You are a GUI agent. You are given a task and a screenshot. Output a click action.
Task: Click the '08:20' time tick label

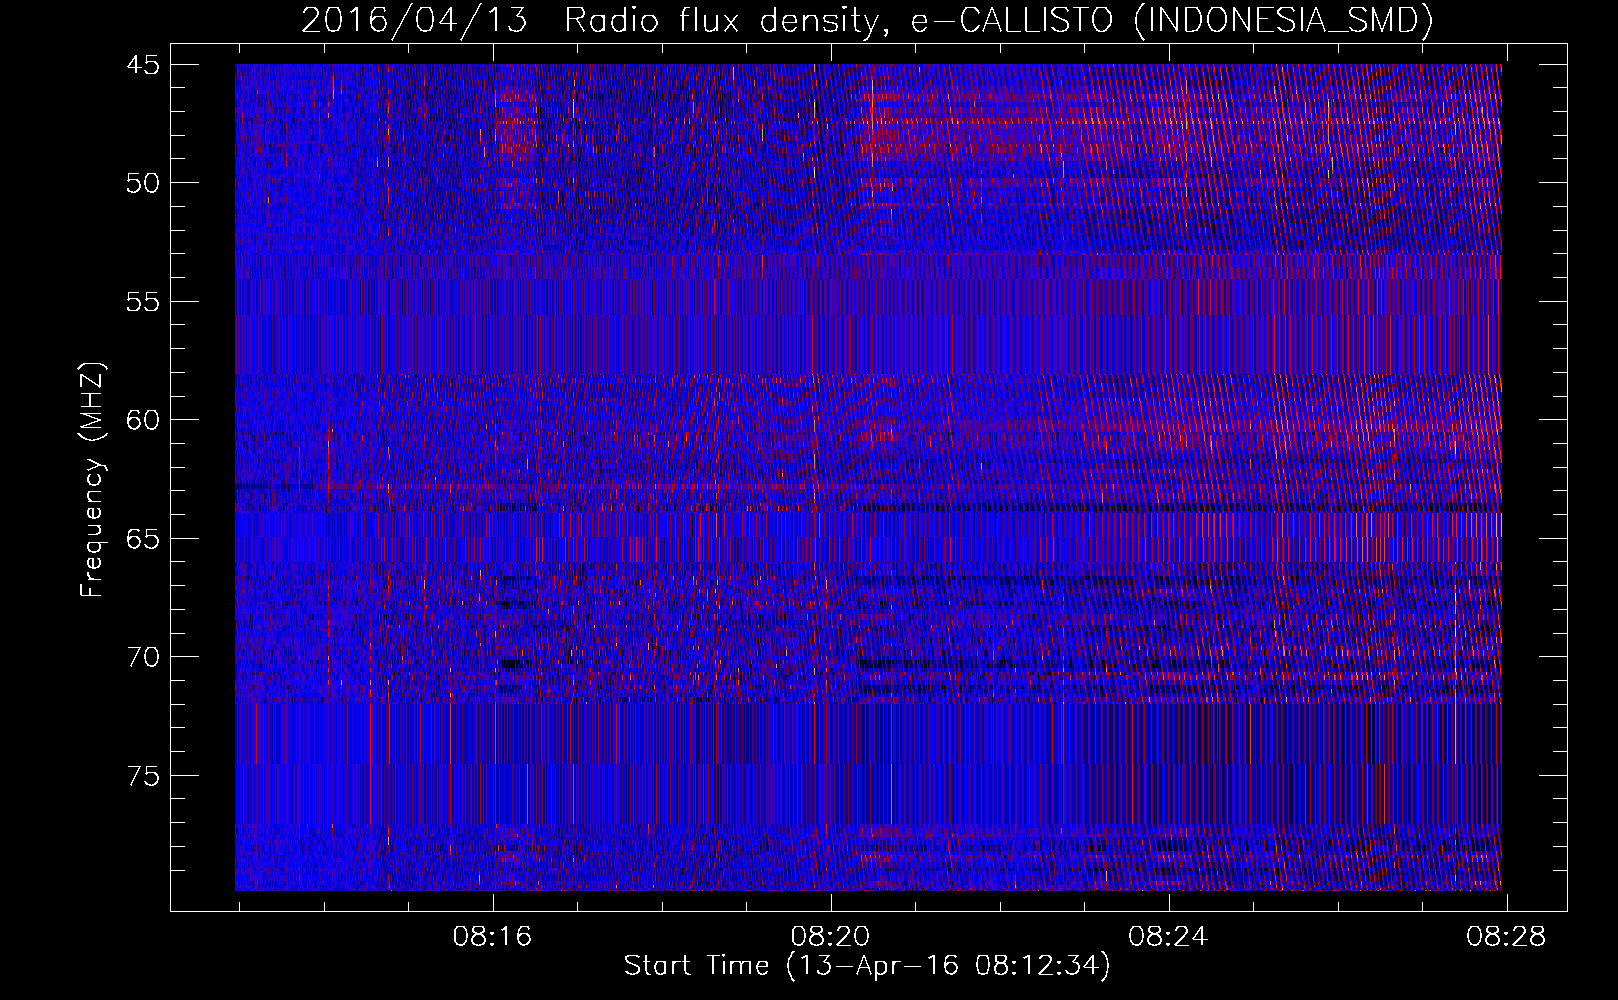coord(830,937)
